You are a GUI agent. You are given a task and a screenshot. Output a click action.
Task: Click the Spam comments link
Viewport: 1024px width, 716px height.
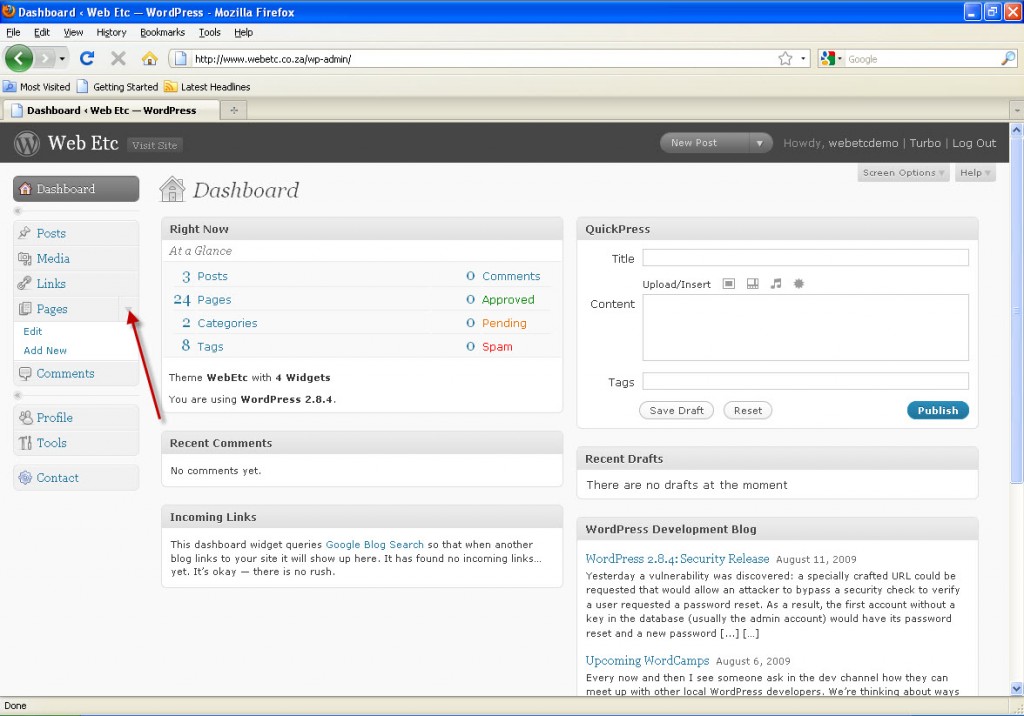tap(497, 346)
